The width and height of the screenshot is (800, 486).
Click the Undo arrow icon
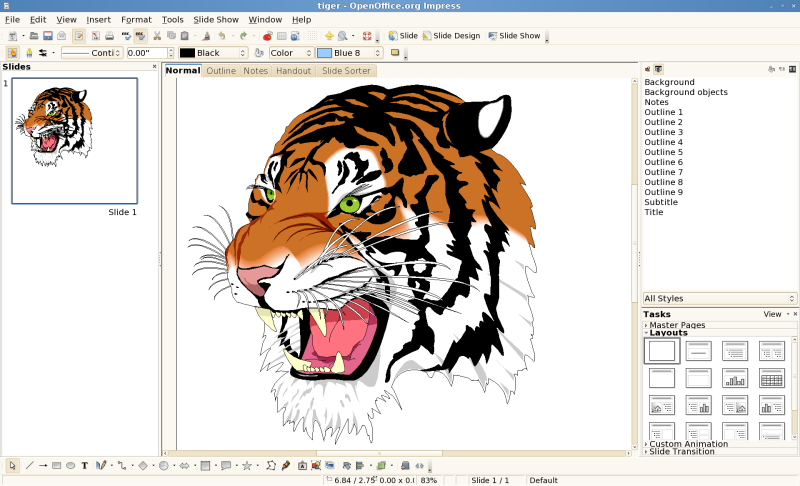tap(222, 36)
